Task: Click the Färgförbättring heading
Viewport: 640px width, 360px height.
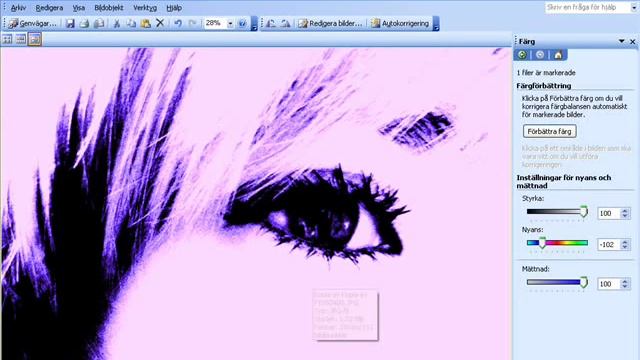Action: [x=544, y=86]
